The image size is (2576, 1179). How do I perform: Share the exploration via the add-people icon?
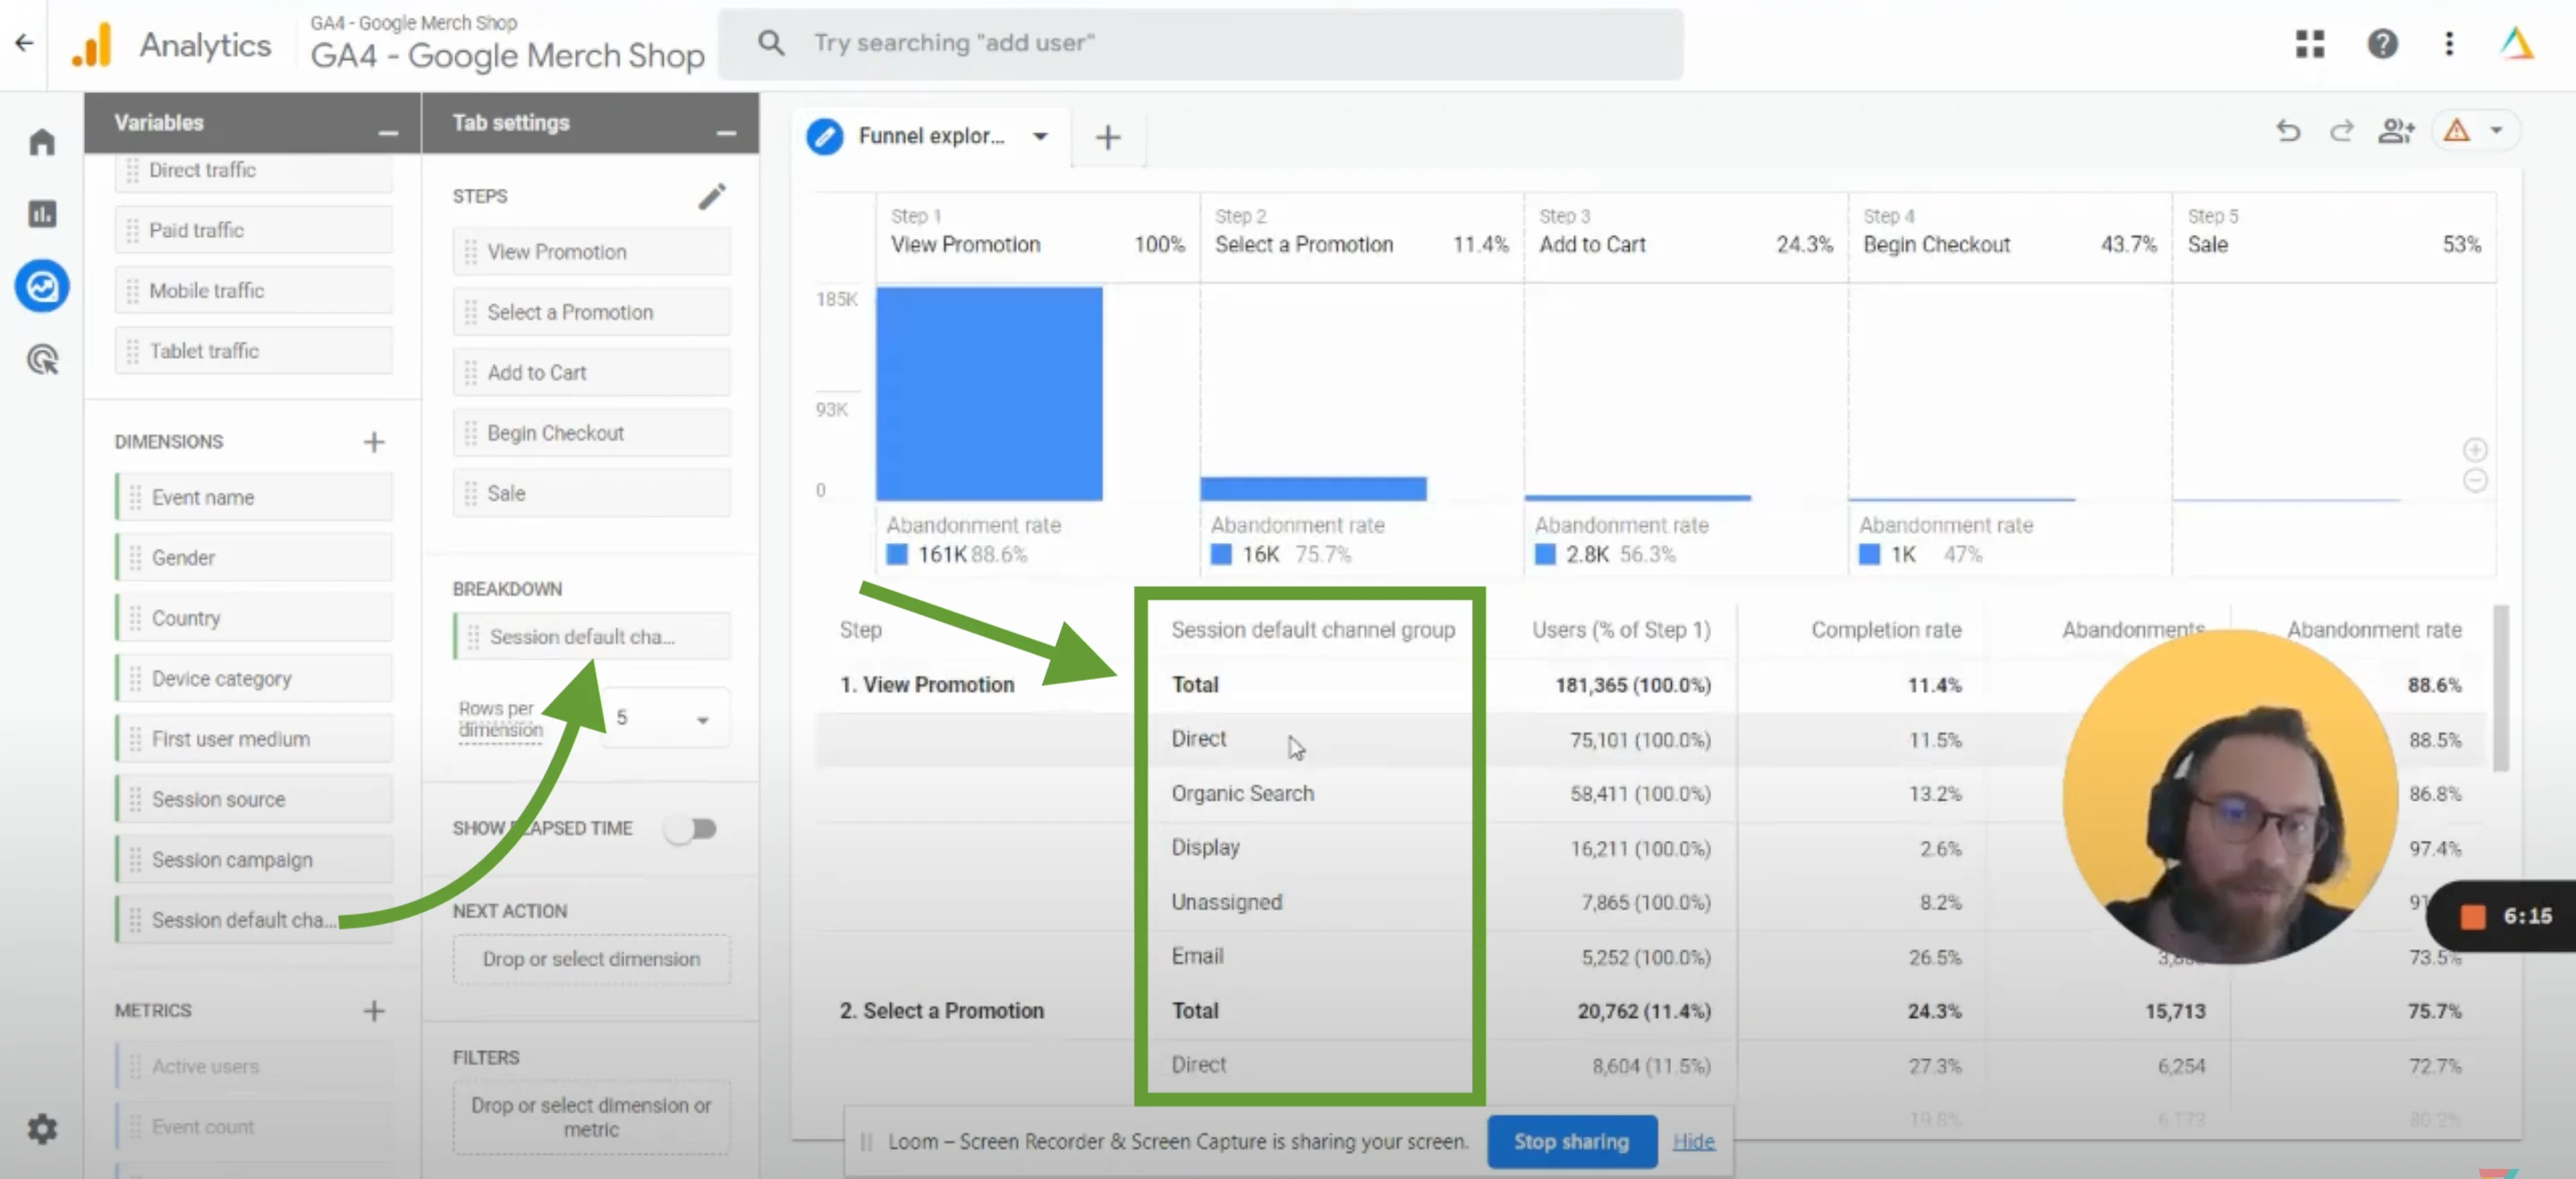2397,131
